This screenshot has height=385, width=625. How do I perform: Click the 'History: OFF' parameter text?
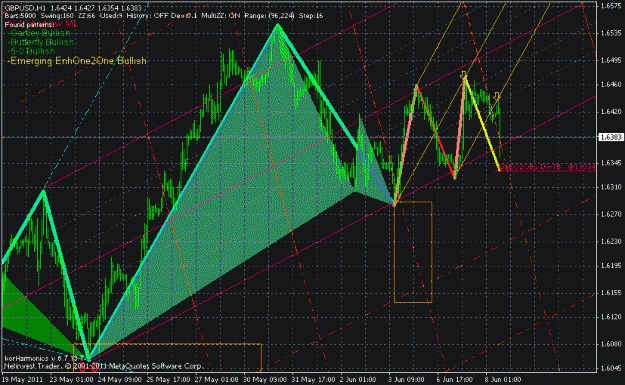148,16
